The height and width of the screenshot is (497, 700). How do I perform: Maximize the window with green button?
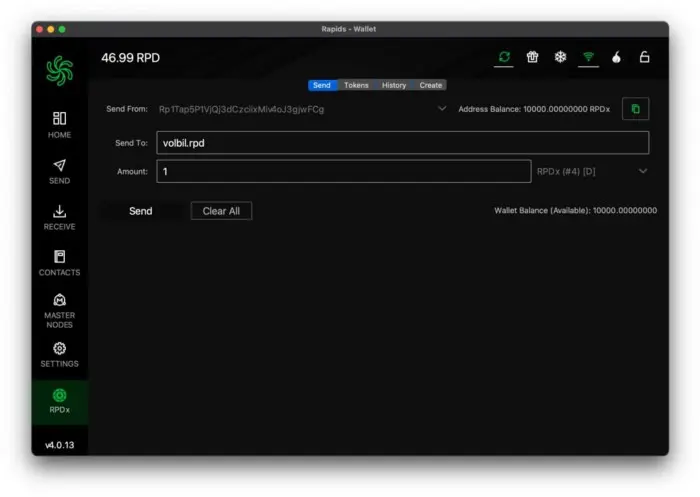(62, 29)
